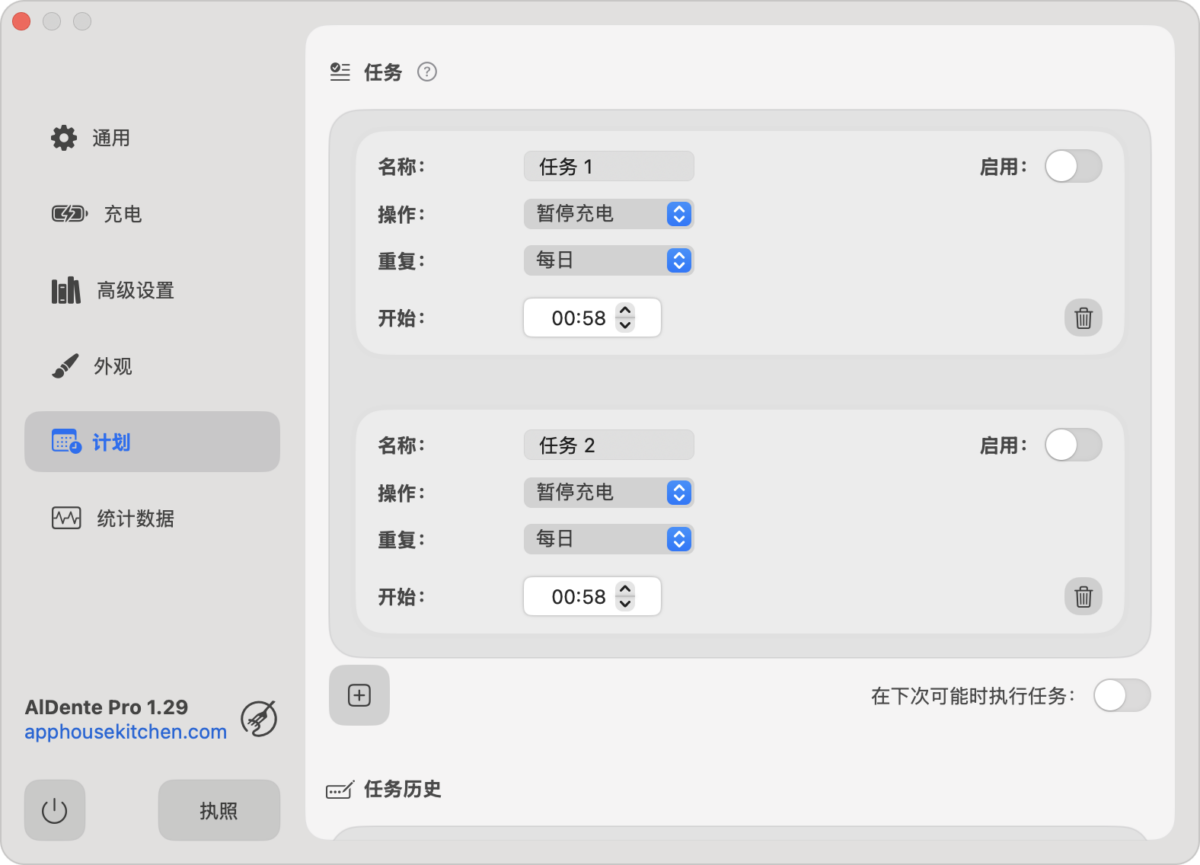Click the 00:58 start time of 任务 1
This screenshot has width=1200, height=865.
tap(579, 318)
